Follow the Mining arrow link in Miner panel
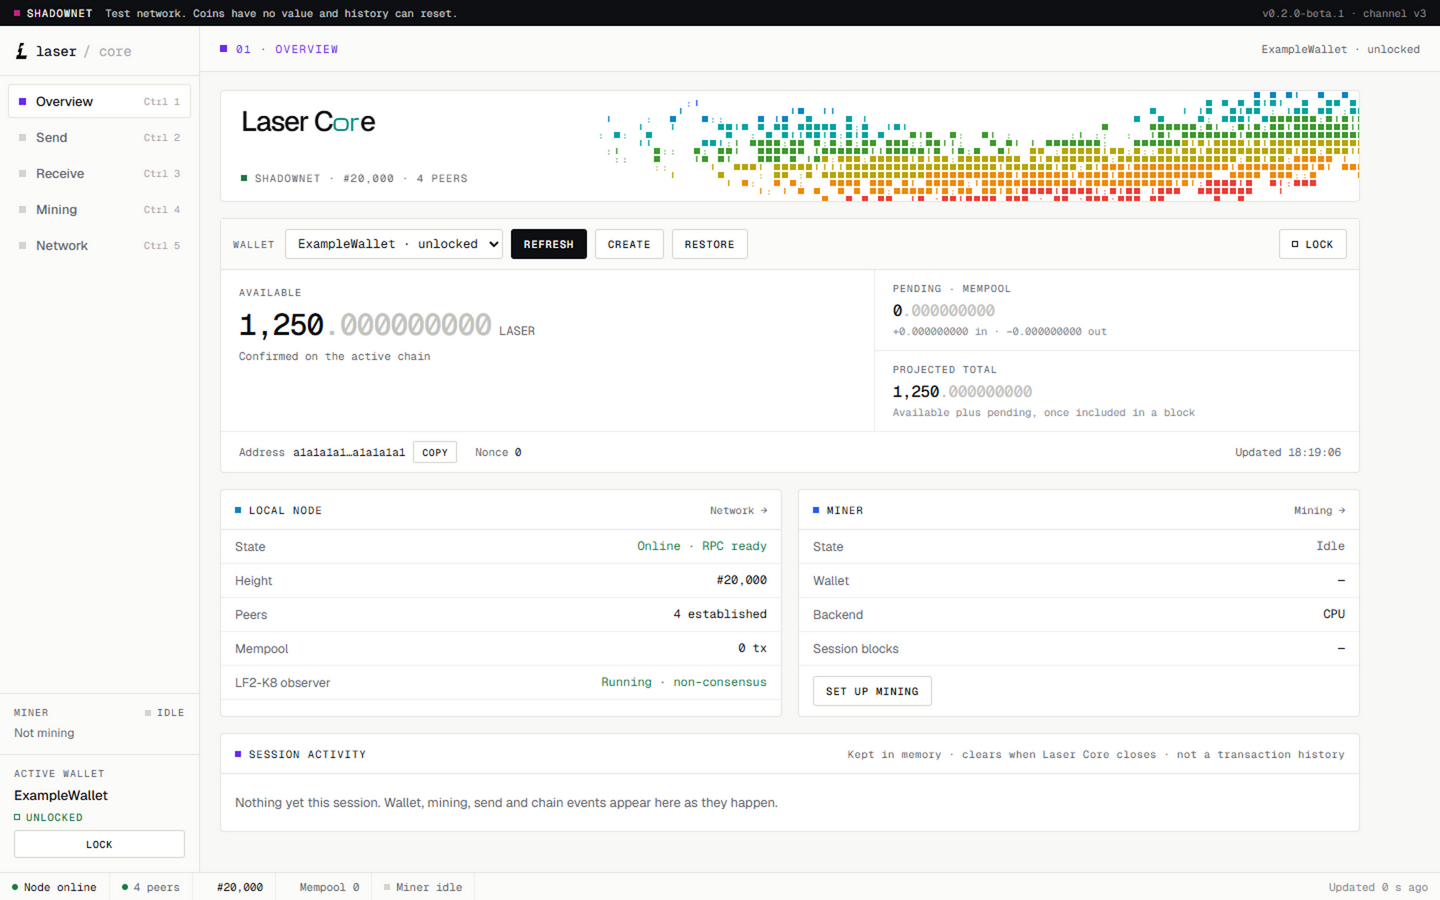The height and width of the screenshot is (900, 1440). point(1320,511)
